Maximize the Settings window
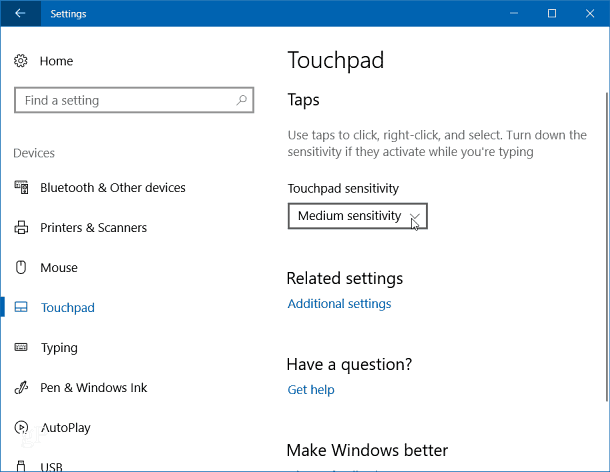Image resolution: width=610 pixels, height=472 pixels. (552, 13)
